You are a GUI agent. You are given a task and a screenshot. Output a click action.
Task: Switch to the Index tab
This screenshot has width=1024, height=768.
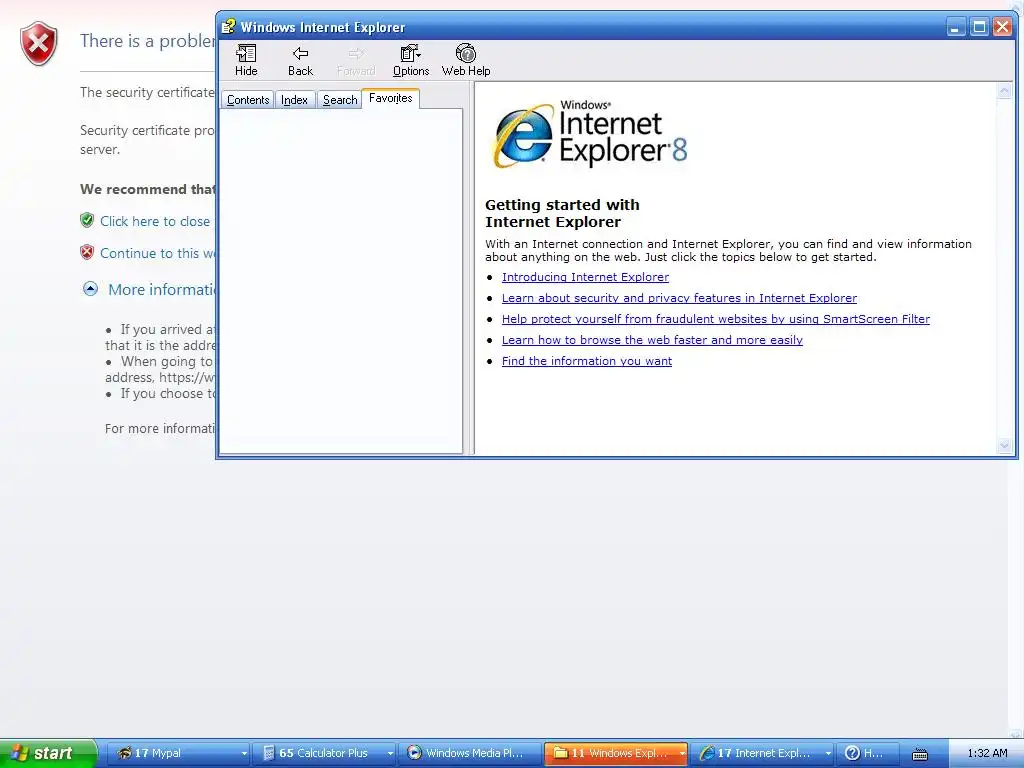coord(294,100)
